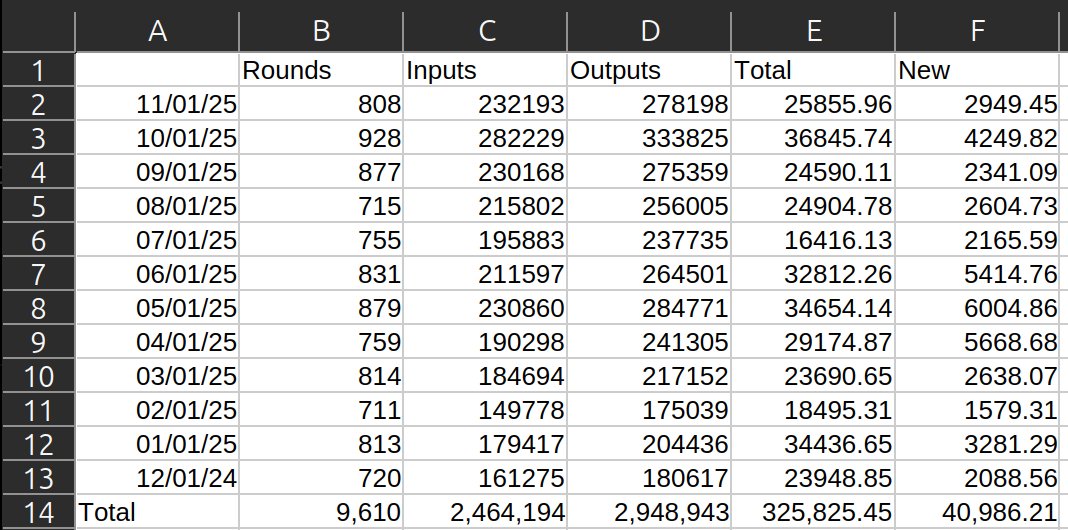Viewport: 1068px width, 530px height.
Task: Select Inputs total 2,464,194
Action: pyautogui.click(x=485, y=512)
